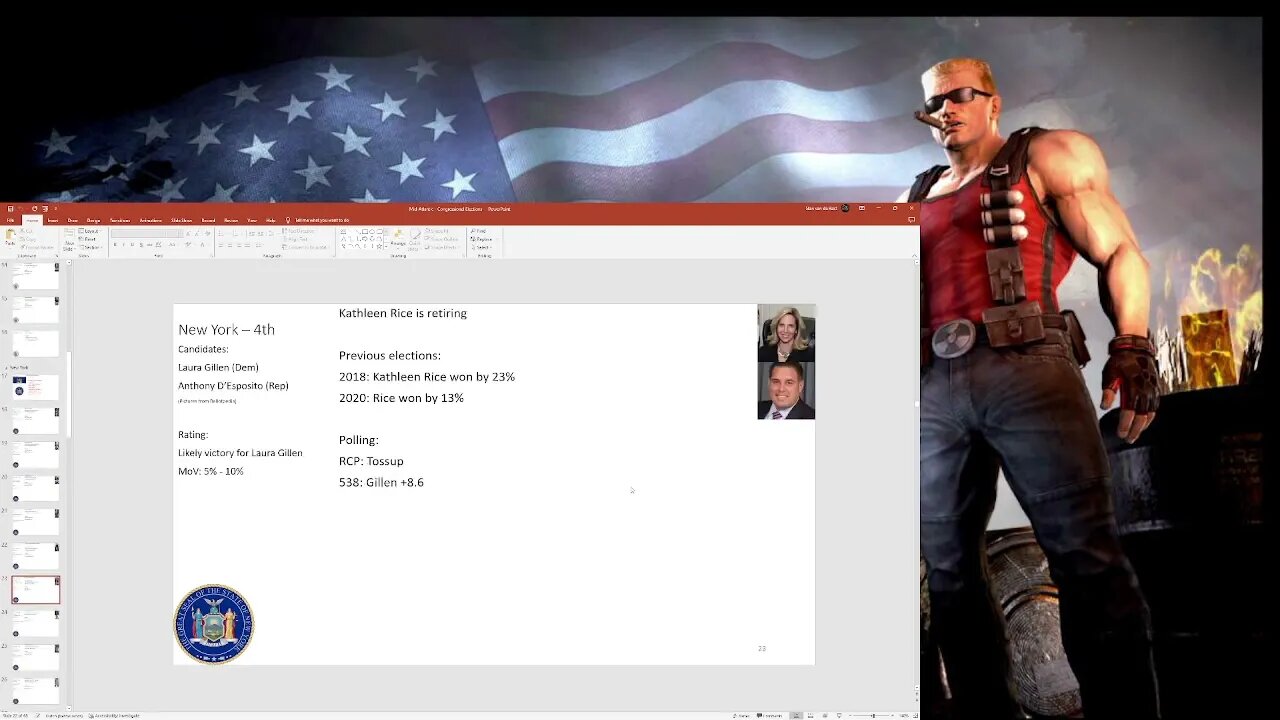Click the Reset slide button

click(x=88, y=239)
